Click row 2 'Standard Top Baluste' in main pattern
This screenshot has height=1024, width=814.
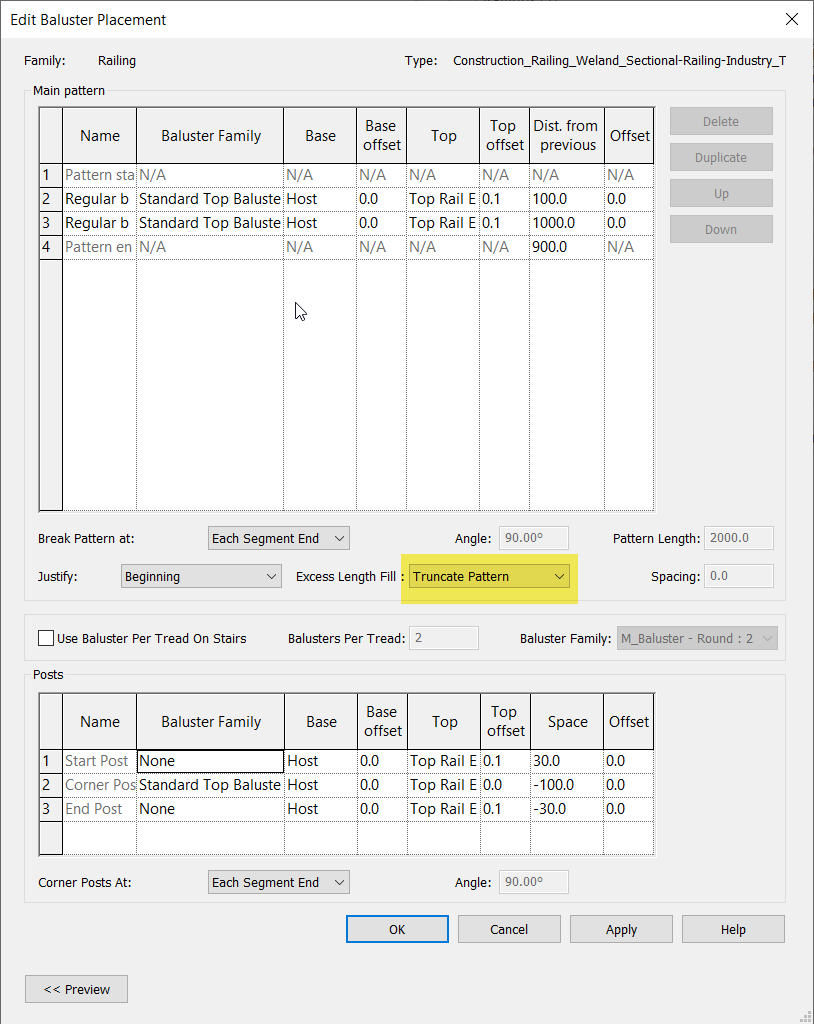[x=210, y=199]
